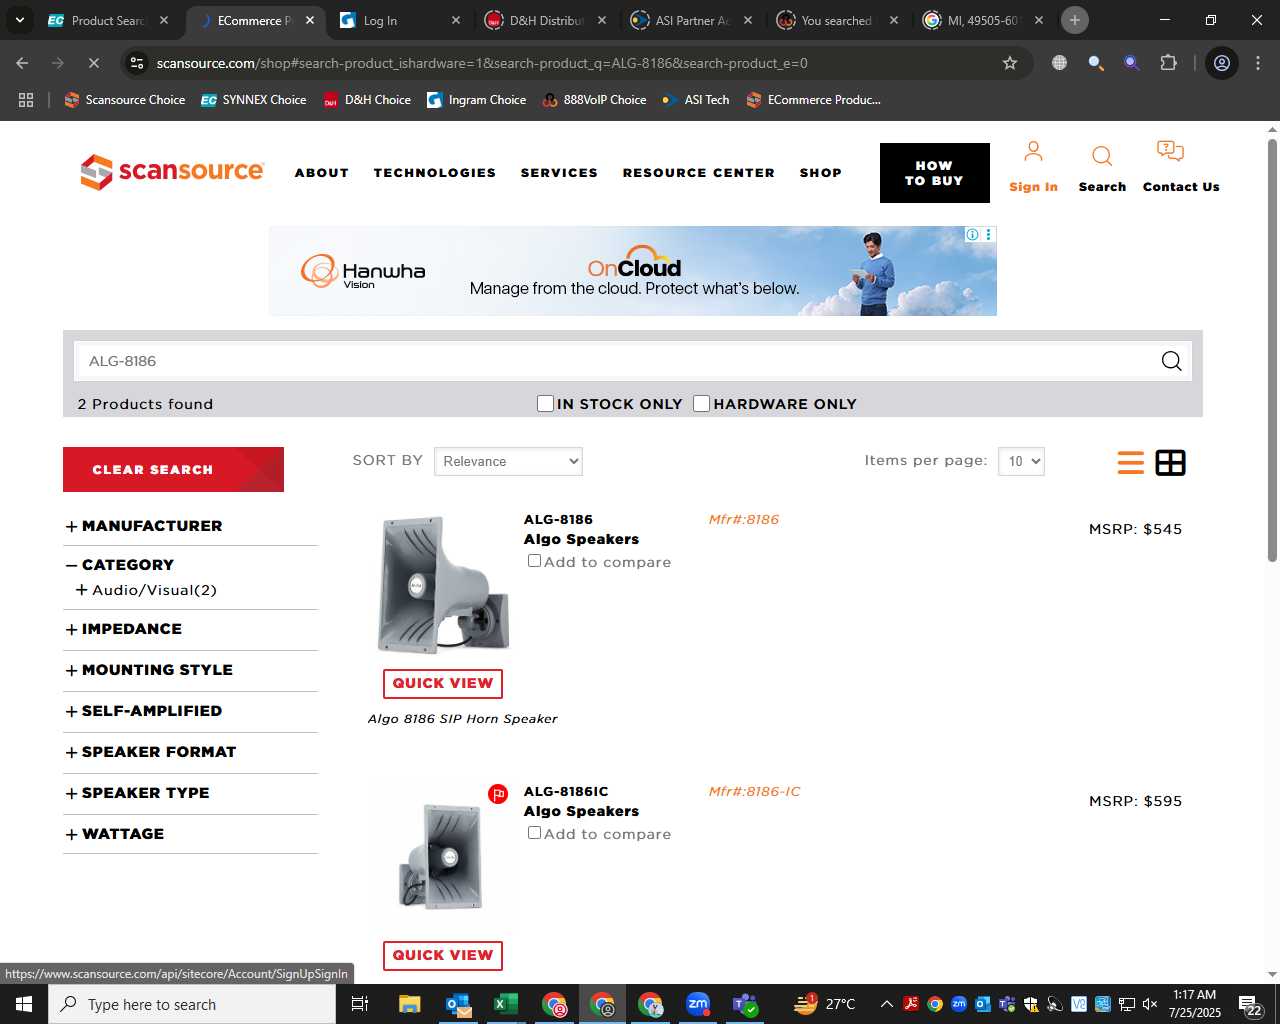View site information icon in address bar
The height and width of the screenshot is (1024, 1280).
click(x=137, y=63)
